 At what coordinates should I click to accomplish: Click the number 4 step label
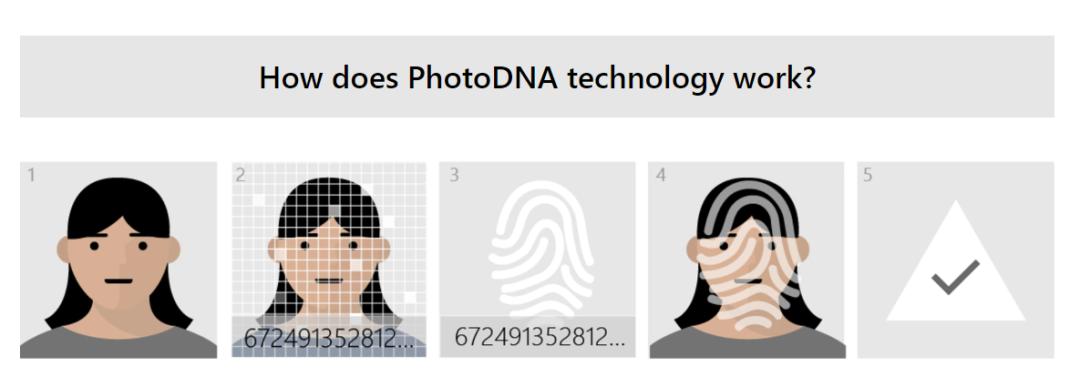click(x=661, y=175)
